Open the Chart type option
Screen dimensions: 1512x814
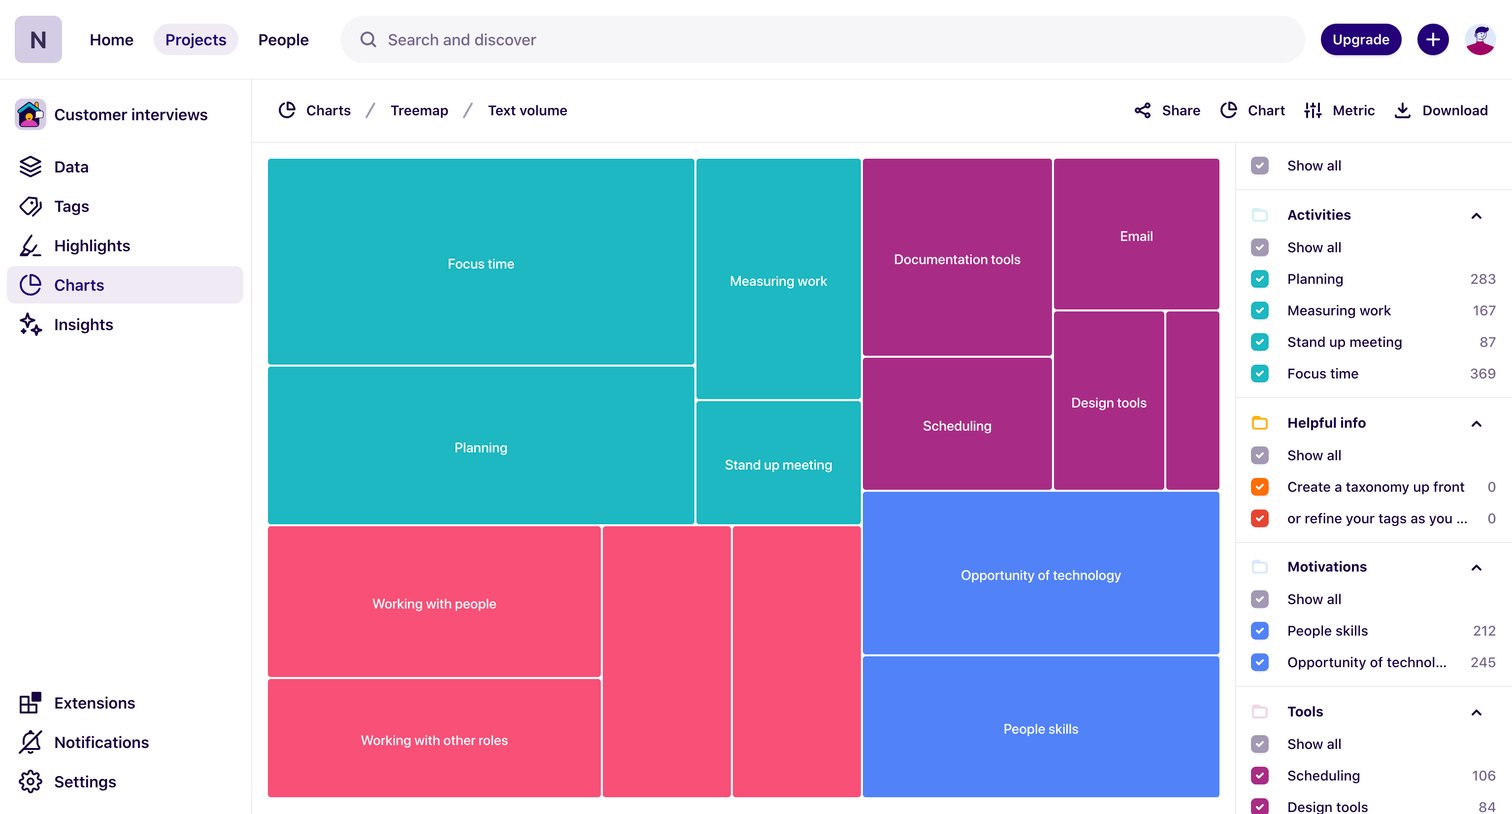tap(1252, 110)
